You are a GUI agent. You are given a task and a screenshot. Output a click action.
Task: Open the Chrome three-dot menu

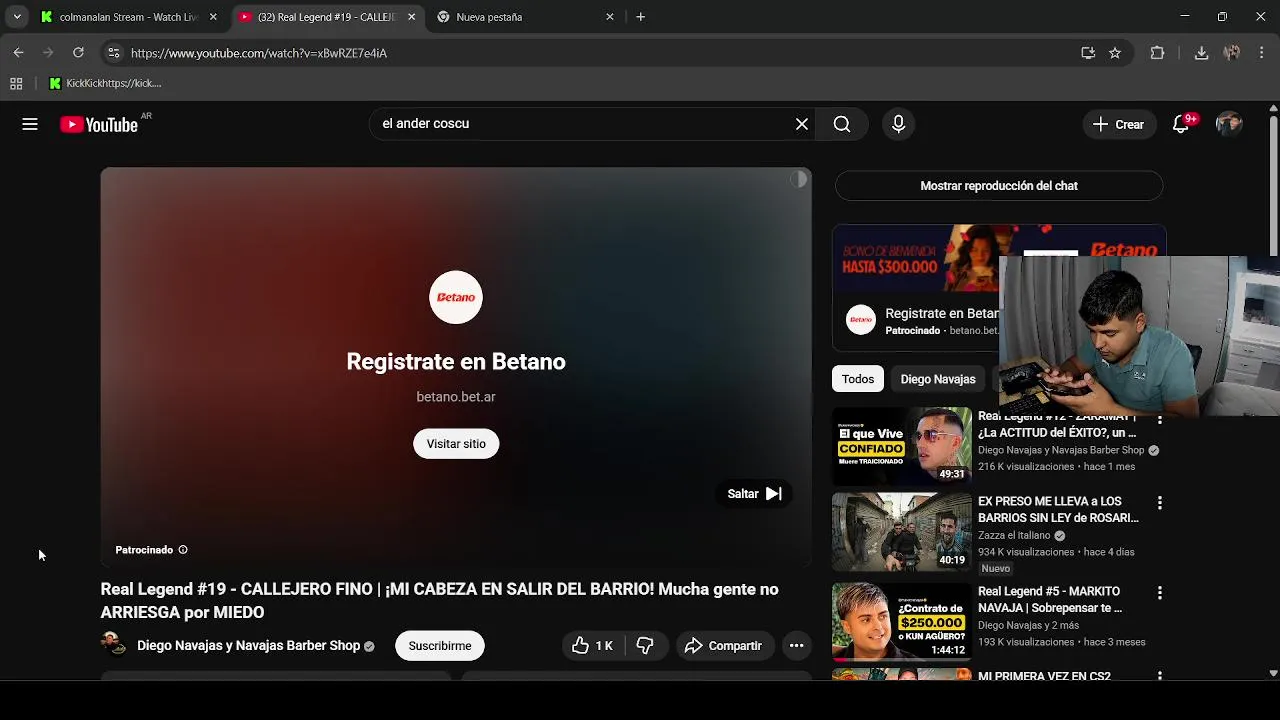click(x=1262, y=53)
